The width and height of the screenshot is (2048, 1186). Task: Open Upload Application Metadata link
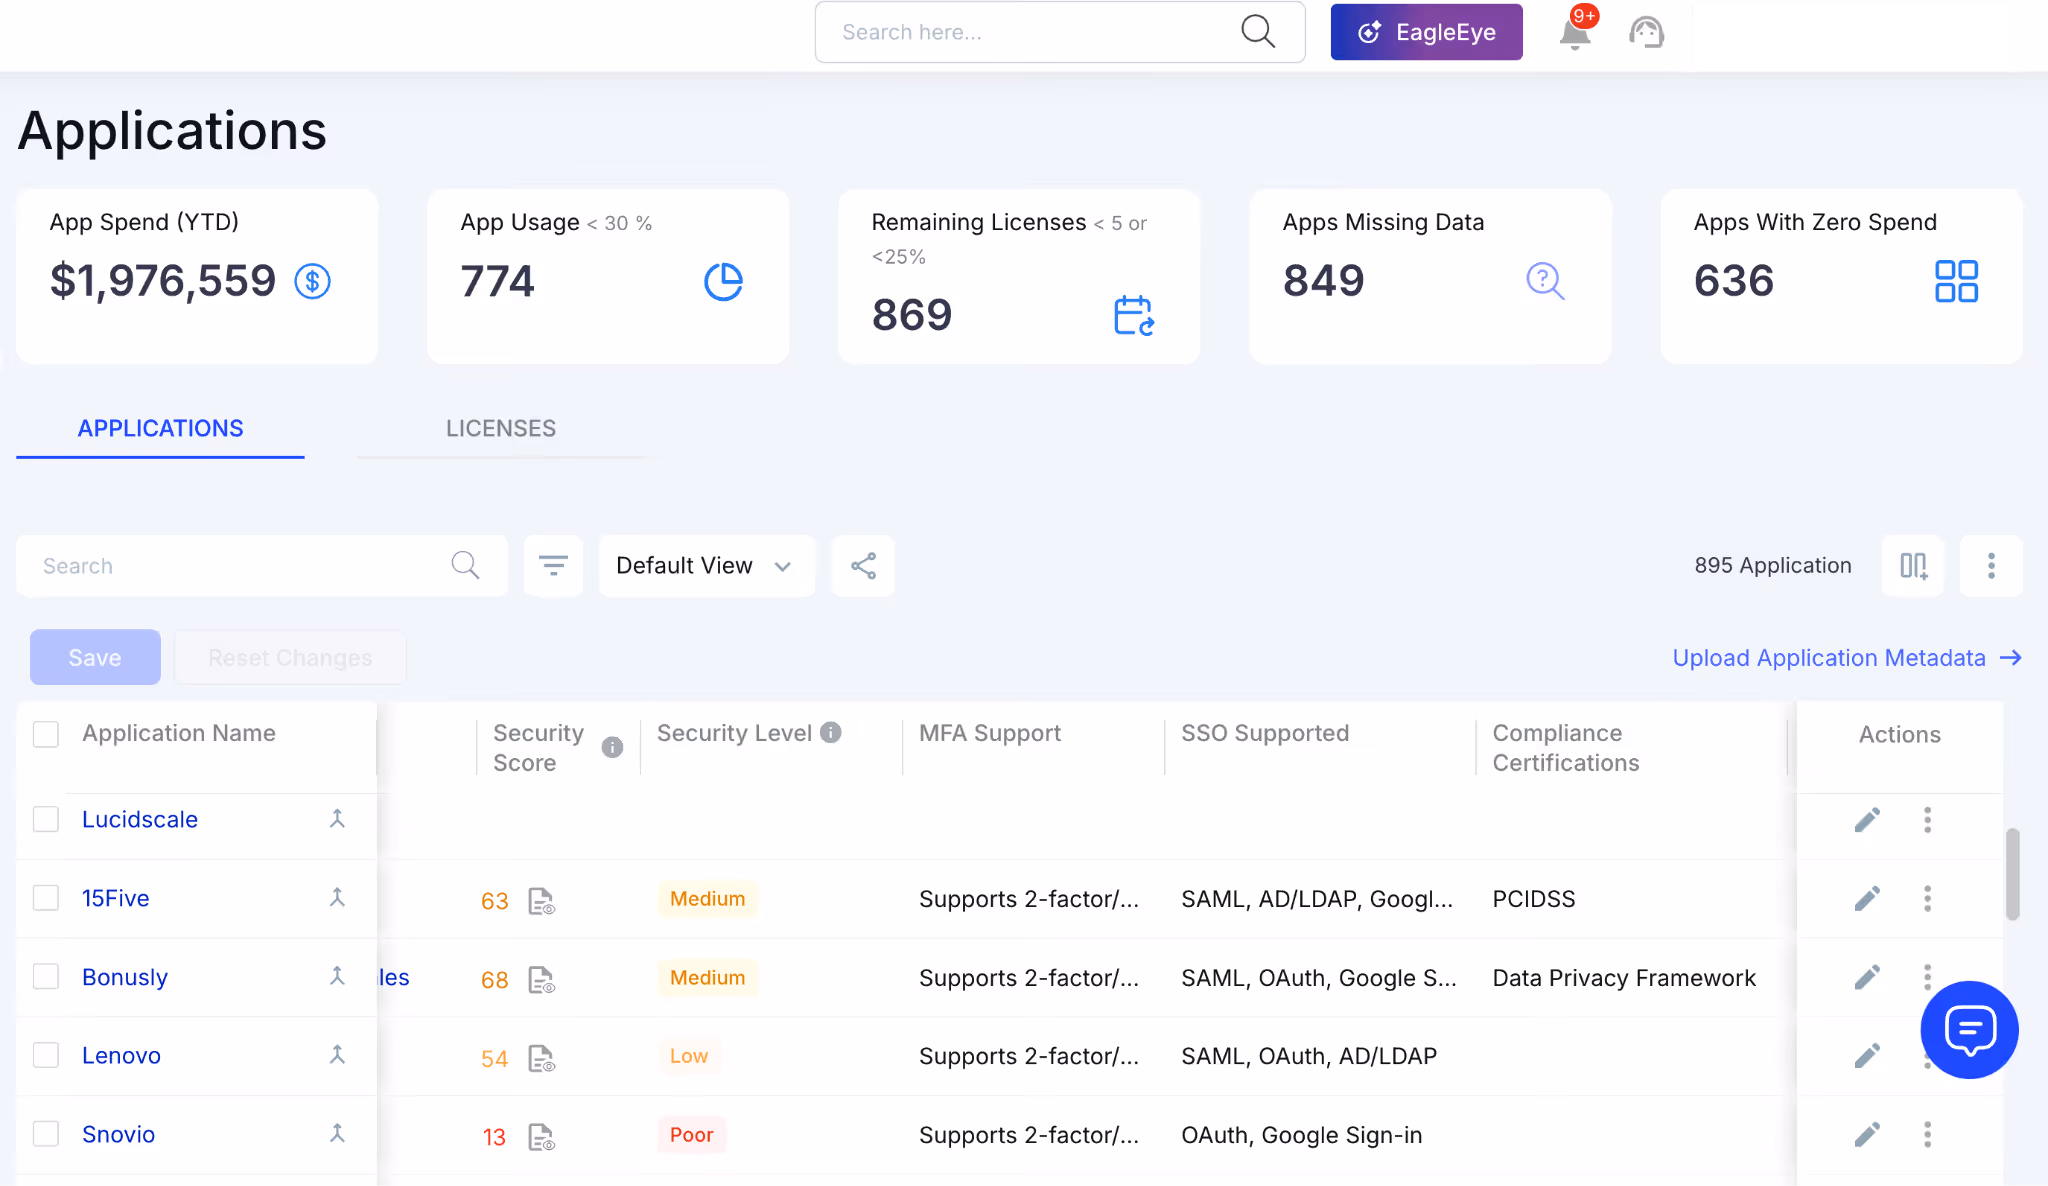coord(1847,658)
